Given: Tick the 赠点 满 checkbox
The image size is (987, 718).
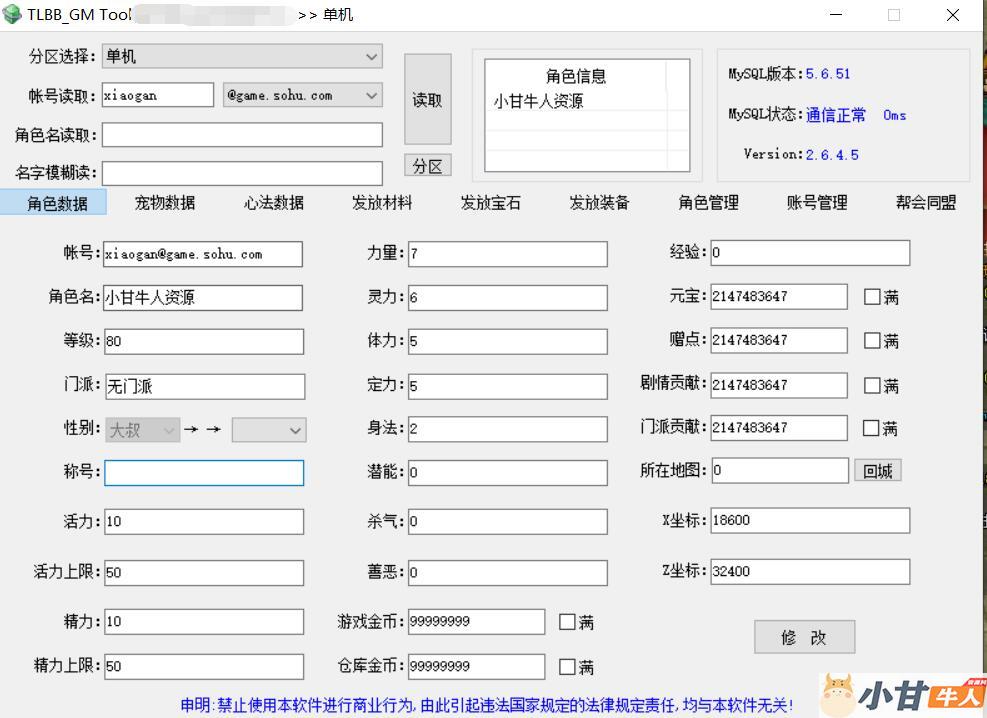Looking at the screenshot, I should [x=872, y=341].
